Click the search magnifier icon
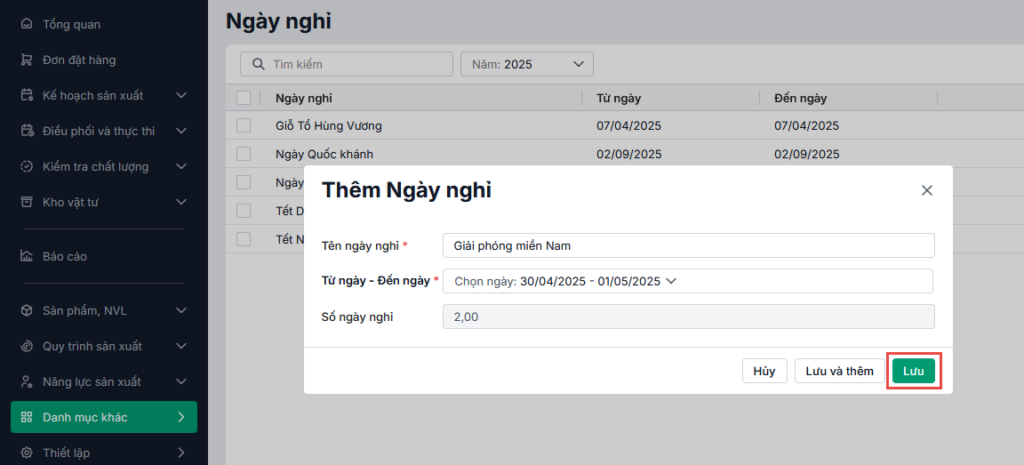 point(258,64)
